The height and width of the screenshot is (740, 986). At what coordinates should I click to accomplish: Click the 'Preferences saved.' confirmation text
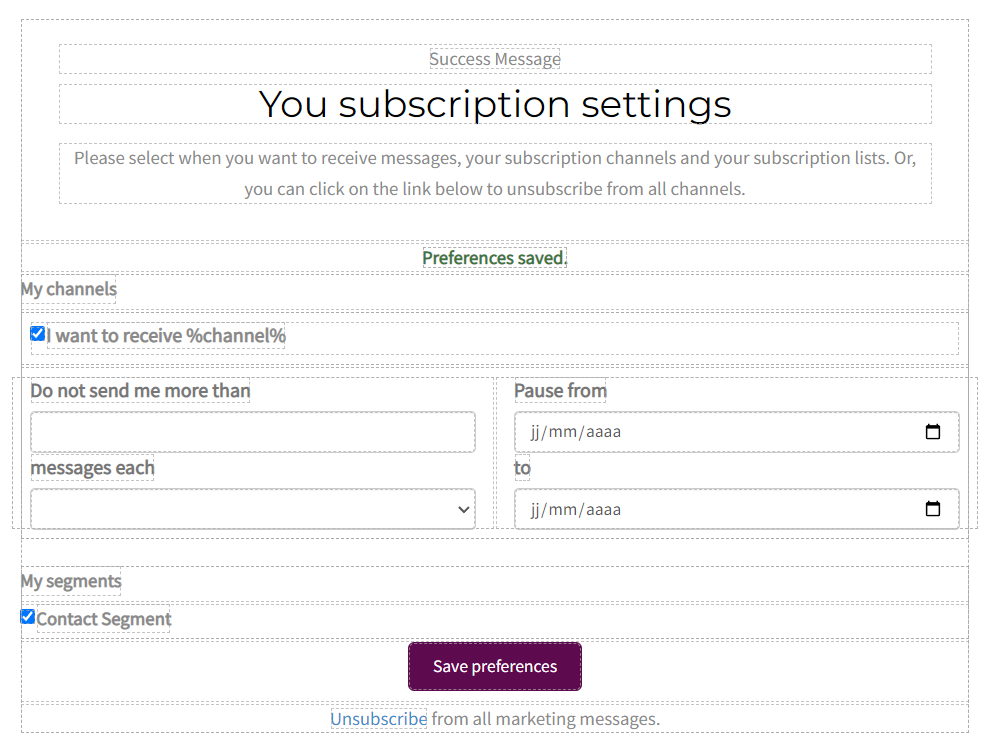494,258
